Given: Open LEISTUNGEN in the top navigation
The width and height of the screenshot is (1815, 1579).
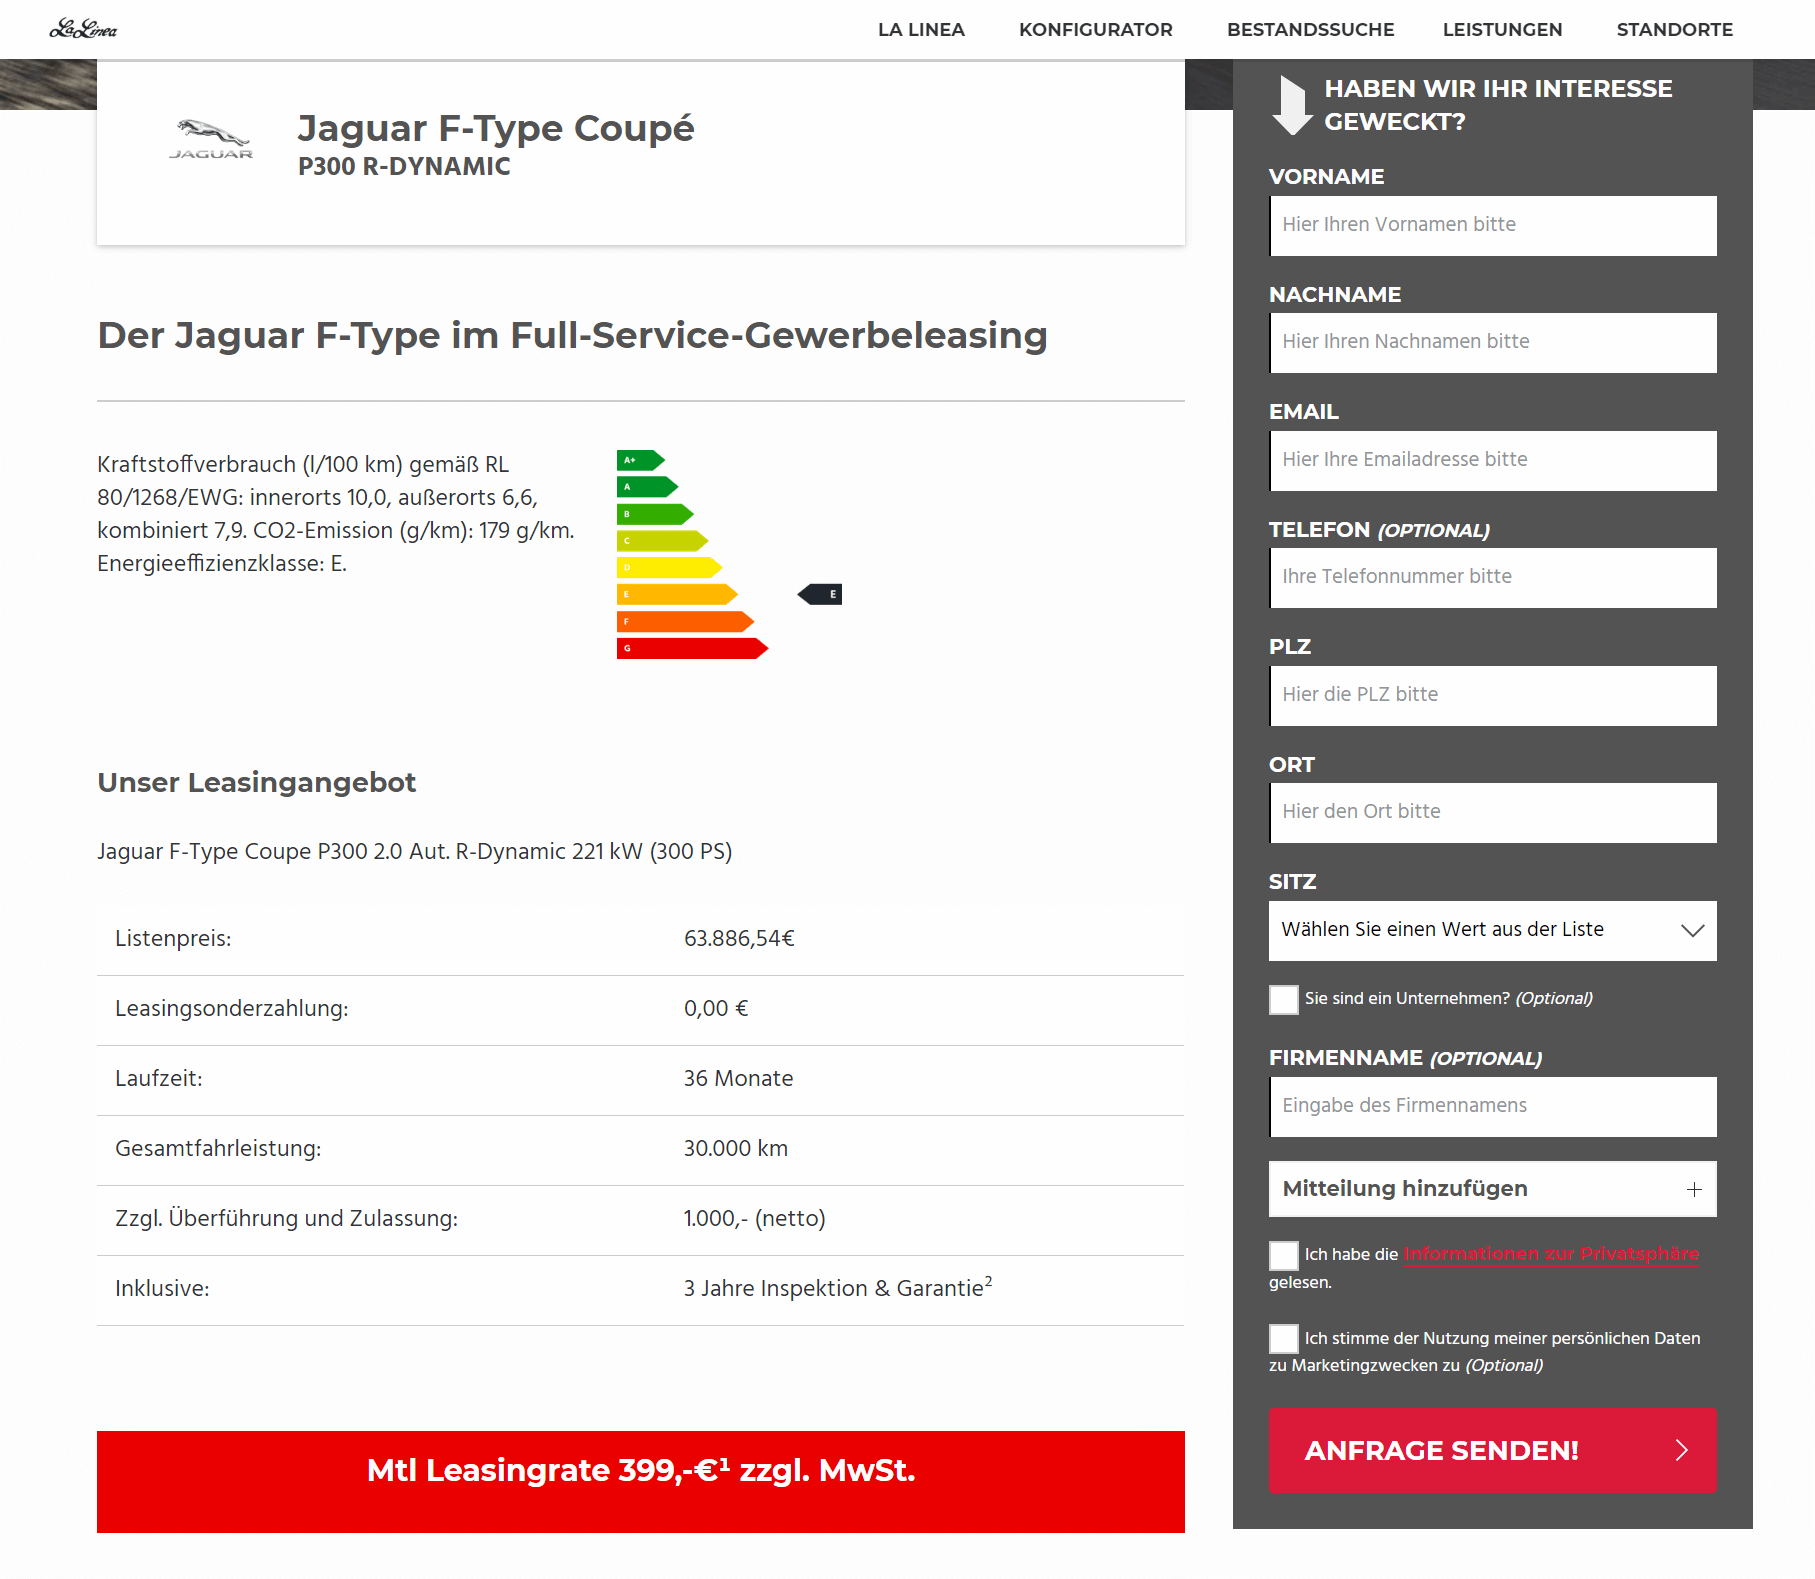Looking at the screenshot, I should pyautogui.click(x=1502, y=29).
